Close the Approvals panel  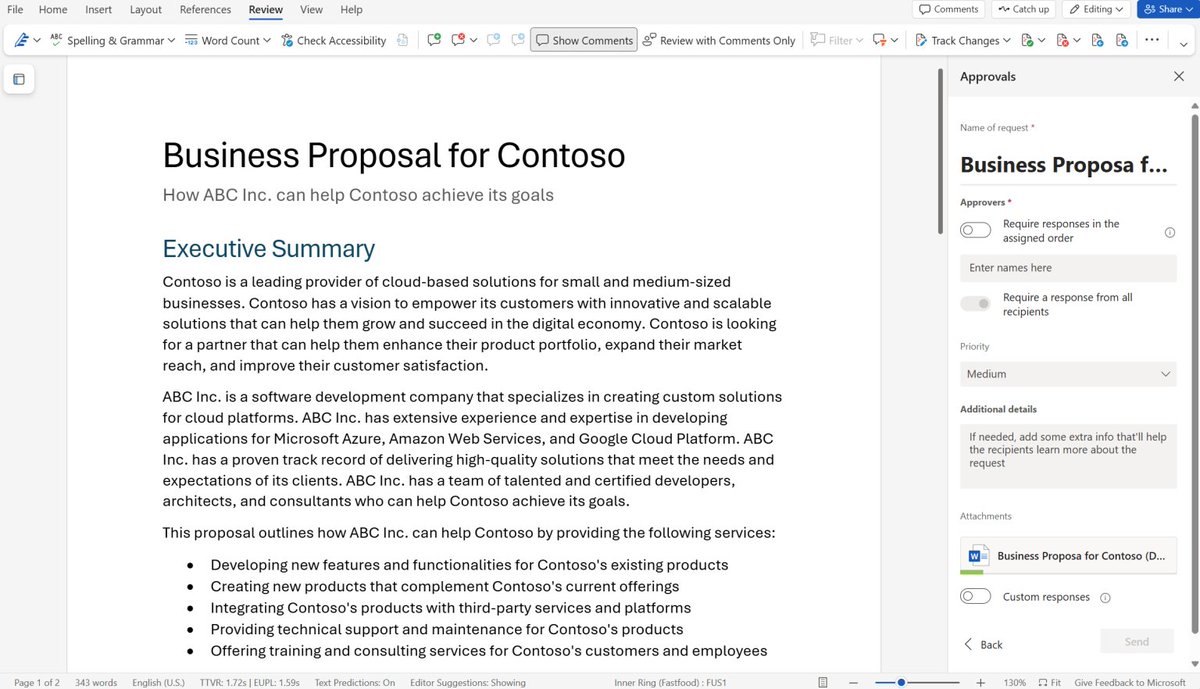pos(1178,76)
